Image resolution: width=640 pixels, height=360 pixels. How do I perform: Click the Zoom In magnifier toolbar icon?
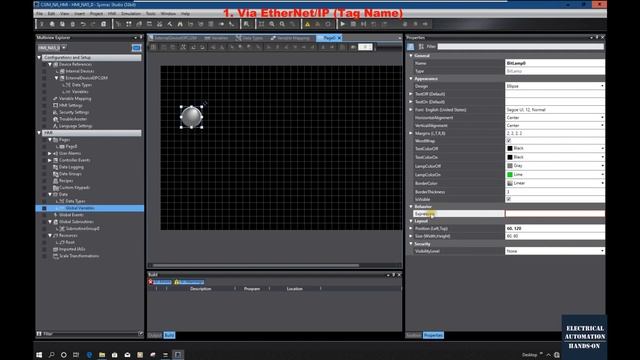coord(272,24)
